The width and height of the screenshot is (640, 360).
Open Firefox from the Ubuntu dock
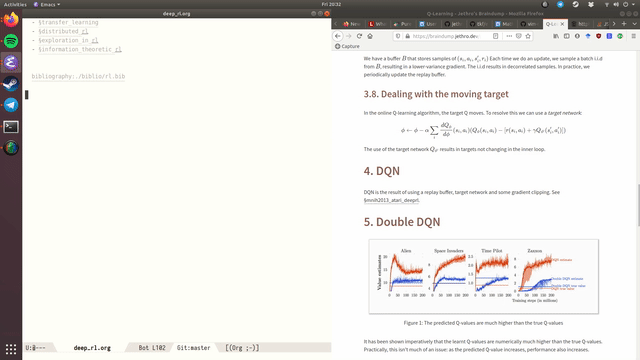pos(11,20)
